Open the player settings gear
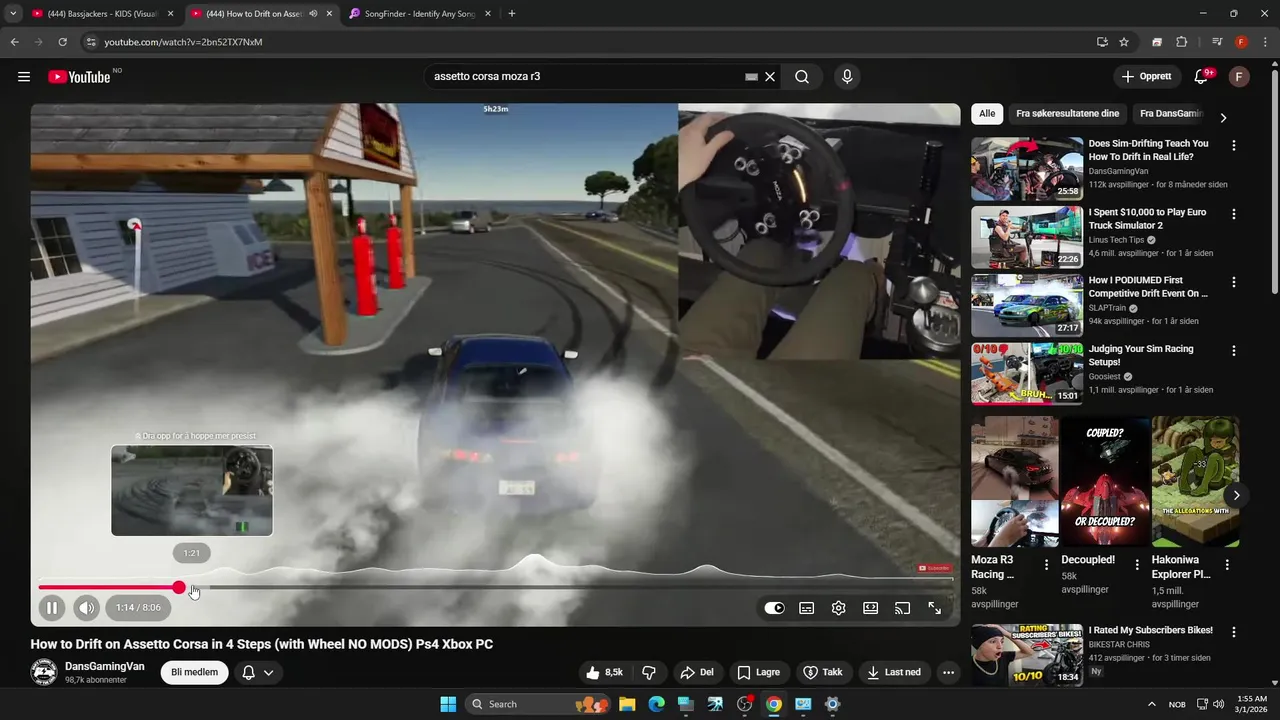The height and width of the screenshot is (720, 1280). (x=838, y=608)
